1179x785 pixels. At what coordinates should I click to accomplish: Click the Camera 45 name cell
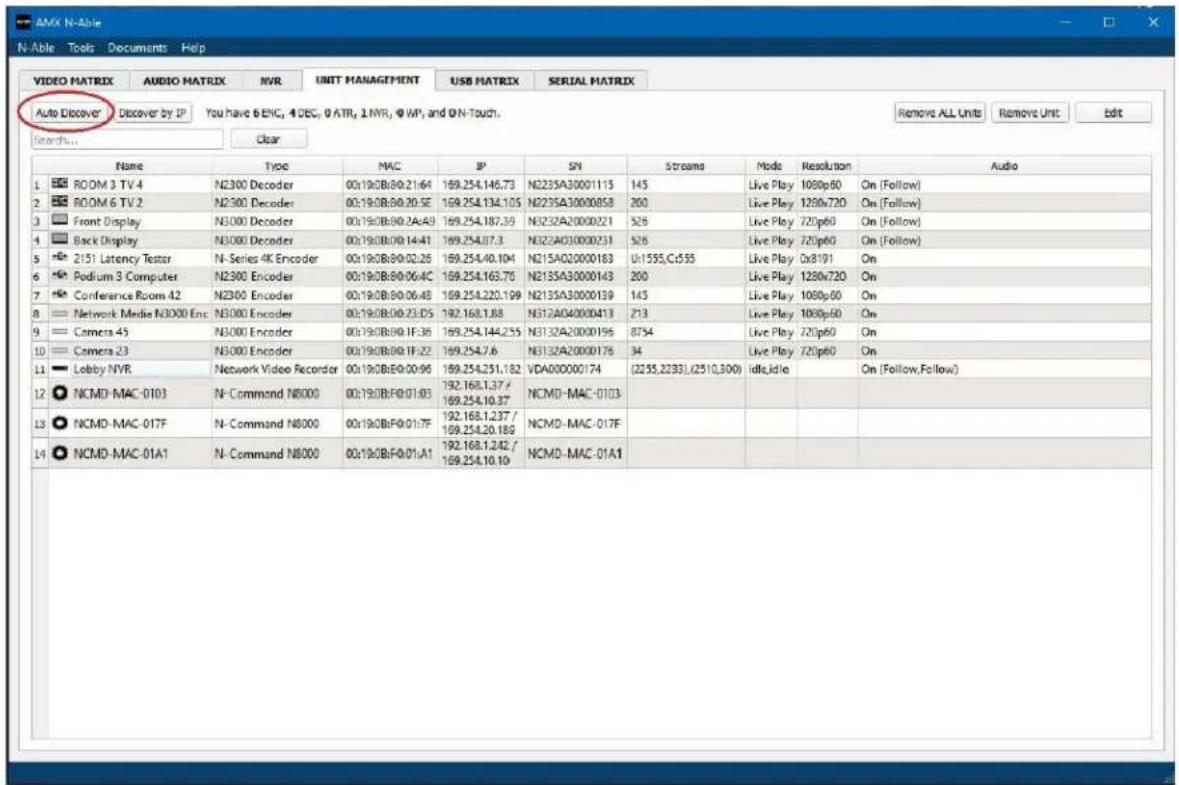[130, 332]
